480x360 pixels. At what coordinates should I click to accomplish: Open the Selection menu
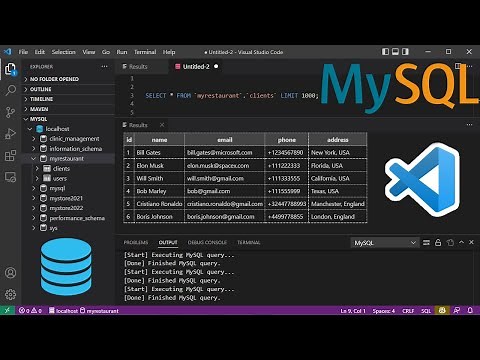pyautogui.click(x=64, y=52)
